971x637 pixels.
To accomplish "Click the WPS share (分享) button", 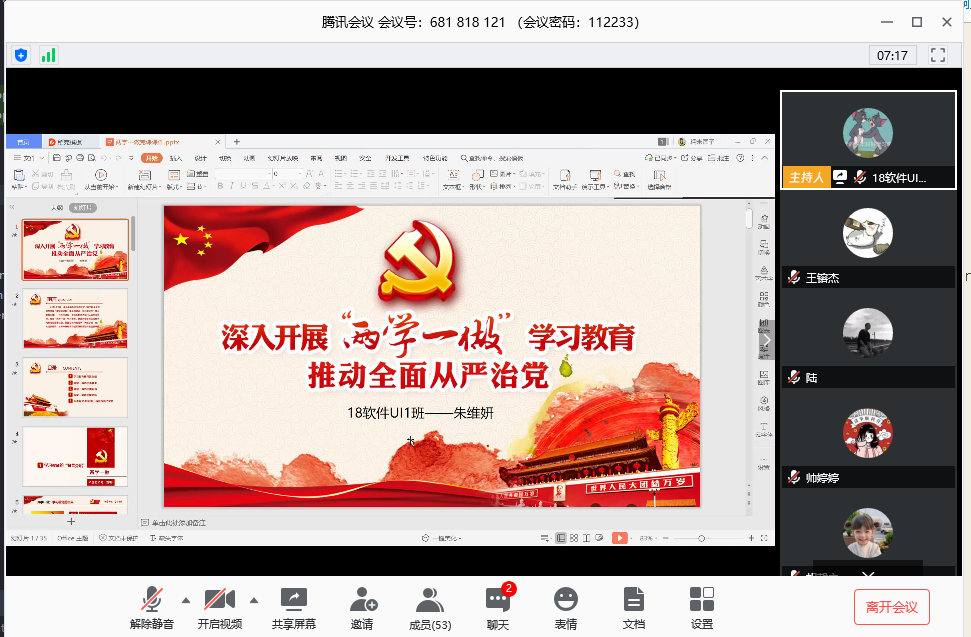I will [692, 158].
